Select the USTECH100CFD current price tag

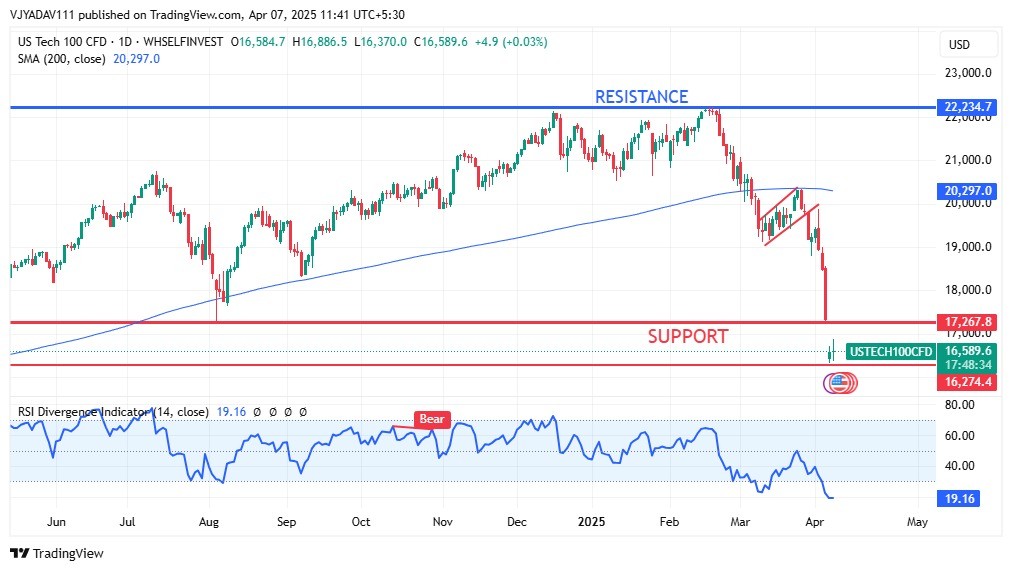point(891,351)
